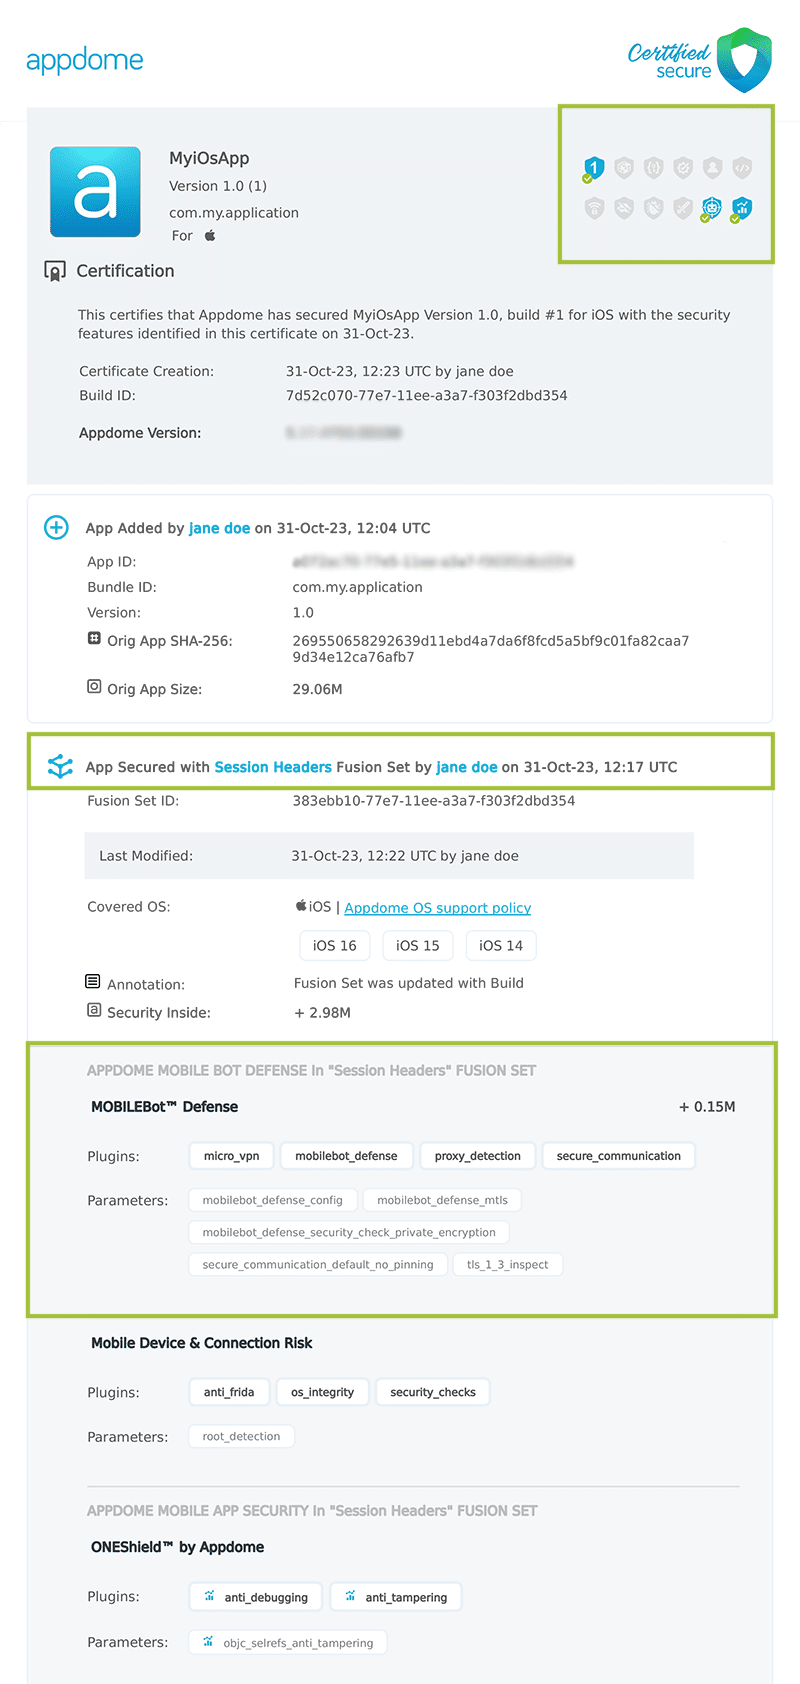
Task: Click the certification ribbon icon
Action: (x=55, y=271)
